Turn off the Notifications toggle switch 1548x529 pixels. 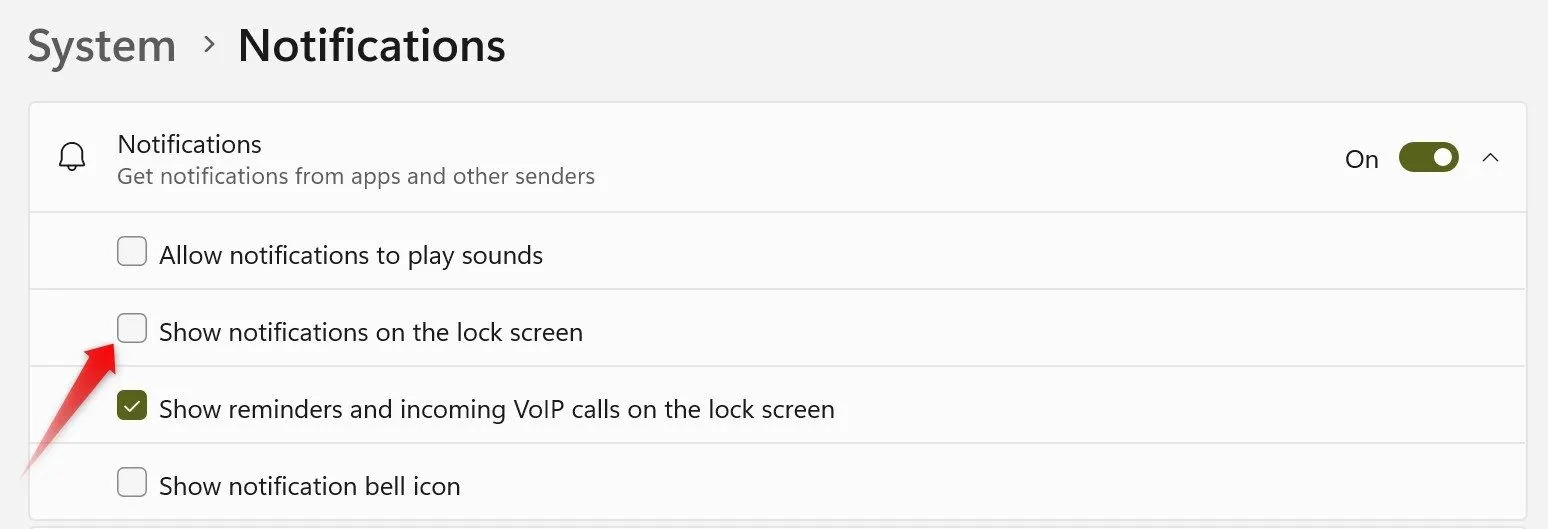tap(1428, 158)
